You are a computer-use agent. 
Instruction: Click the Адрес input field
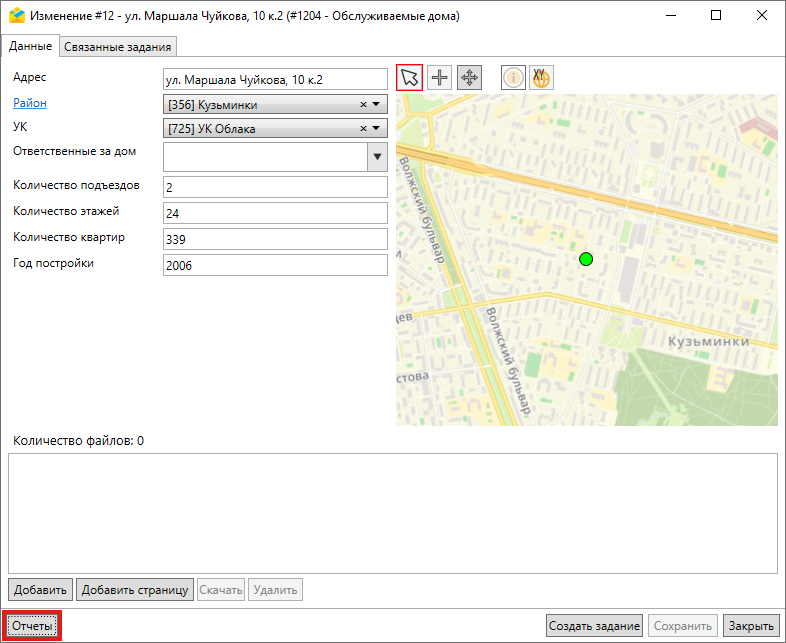click(274, 79)
